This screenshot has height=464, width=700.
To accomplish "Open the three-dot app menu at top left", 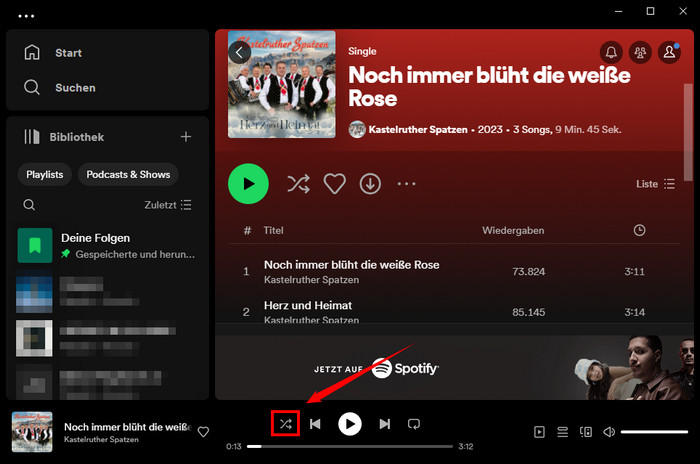I will [x=26, y=16].
